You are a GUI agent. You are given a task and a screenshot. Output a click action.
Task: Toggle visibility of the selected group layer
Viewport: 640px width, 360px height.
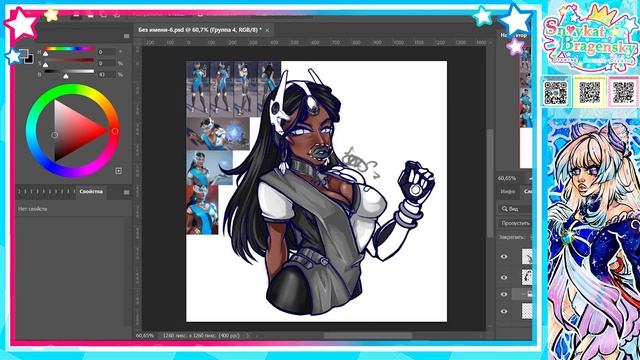coord(504,294)
